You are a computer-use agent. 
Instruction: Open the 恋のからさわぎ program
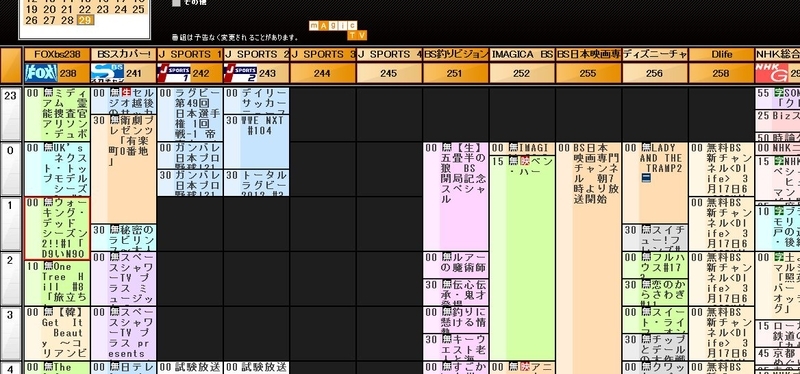pos(655,292)
